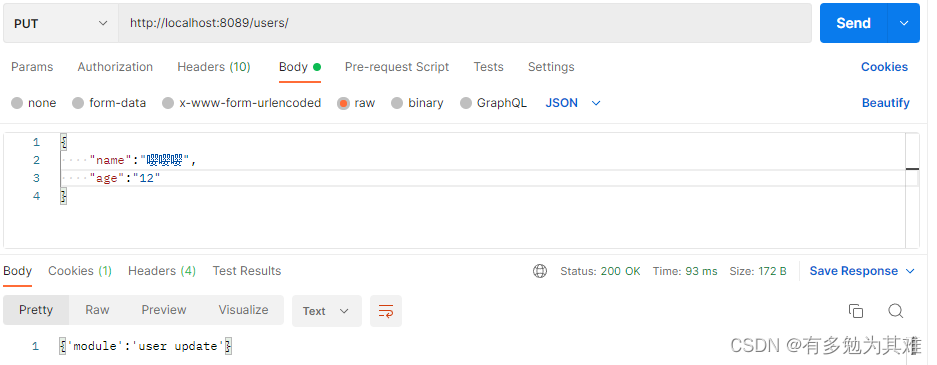
Task: Select the request Body tab
Action: pos(300,67)
